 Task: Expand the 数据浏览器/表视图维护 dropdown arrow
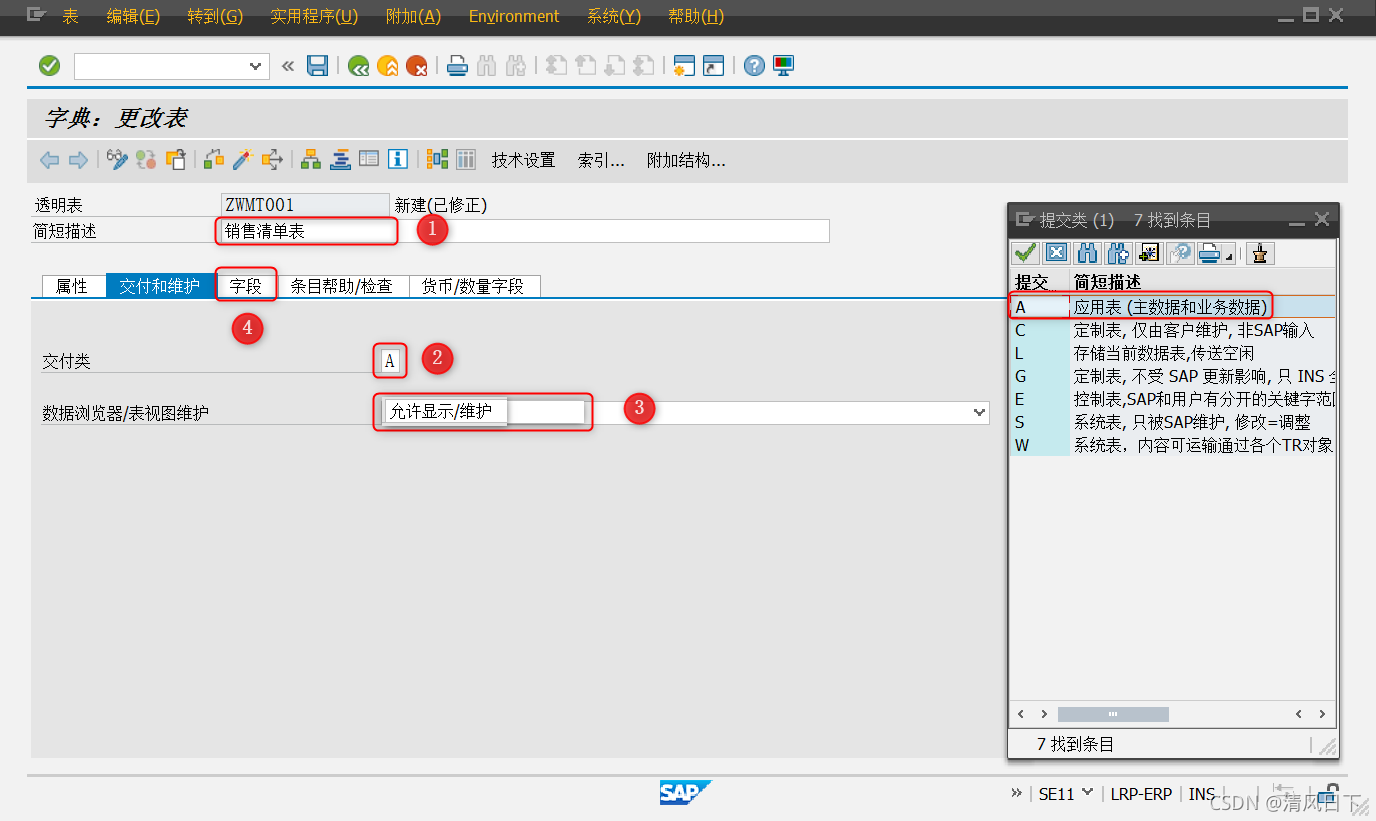tap(978, 412)
